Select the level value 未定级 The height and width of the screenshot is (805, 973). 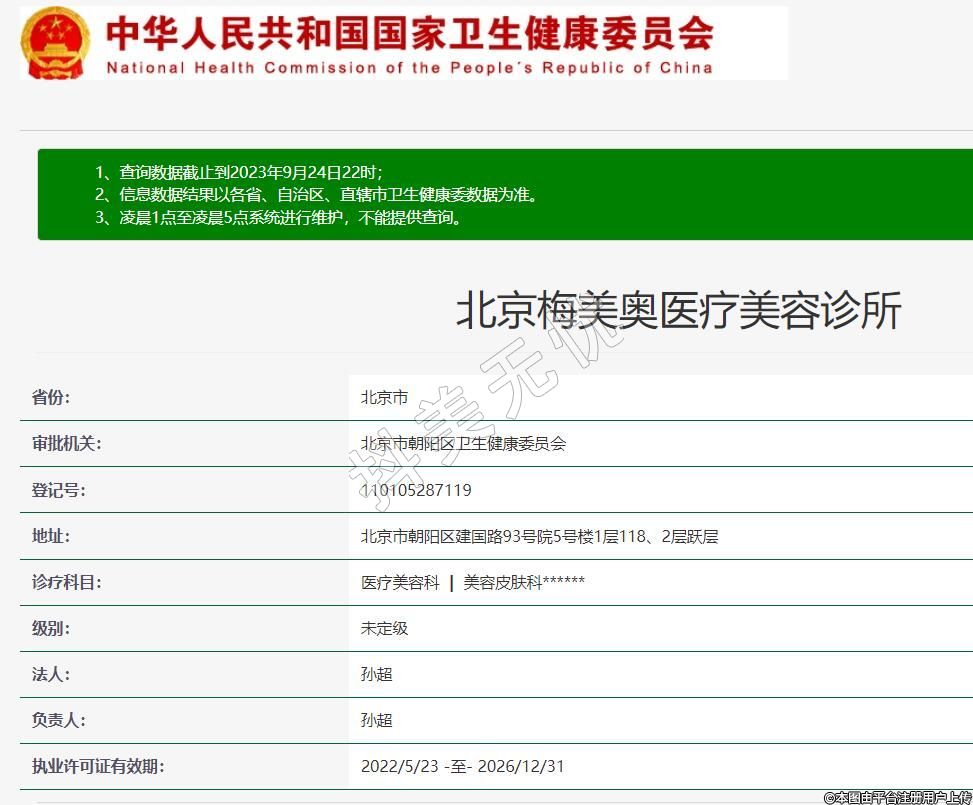tap(384, 628)
